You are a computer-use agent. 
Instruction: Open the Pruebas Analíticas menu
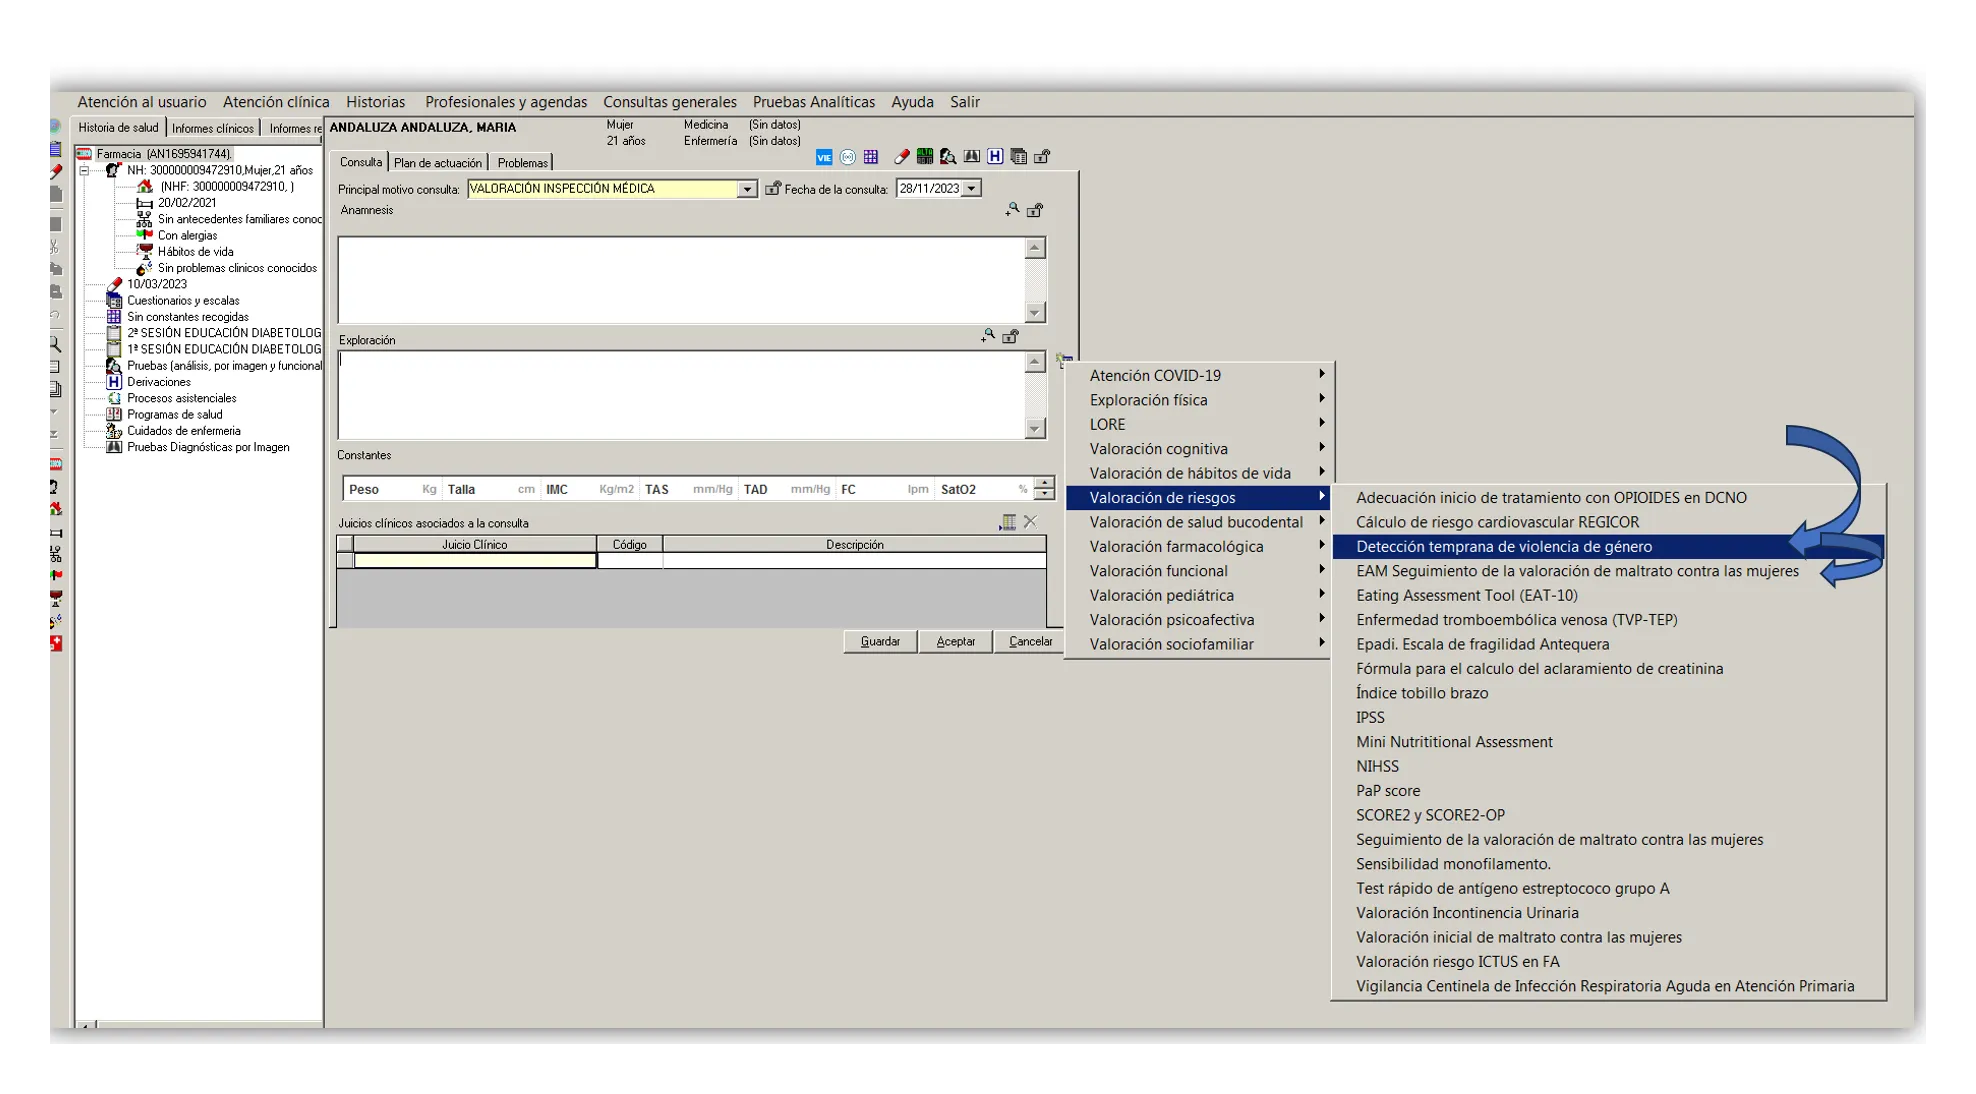pos(814,102)
